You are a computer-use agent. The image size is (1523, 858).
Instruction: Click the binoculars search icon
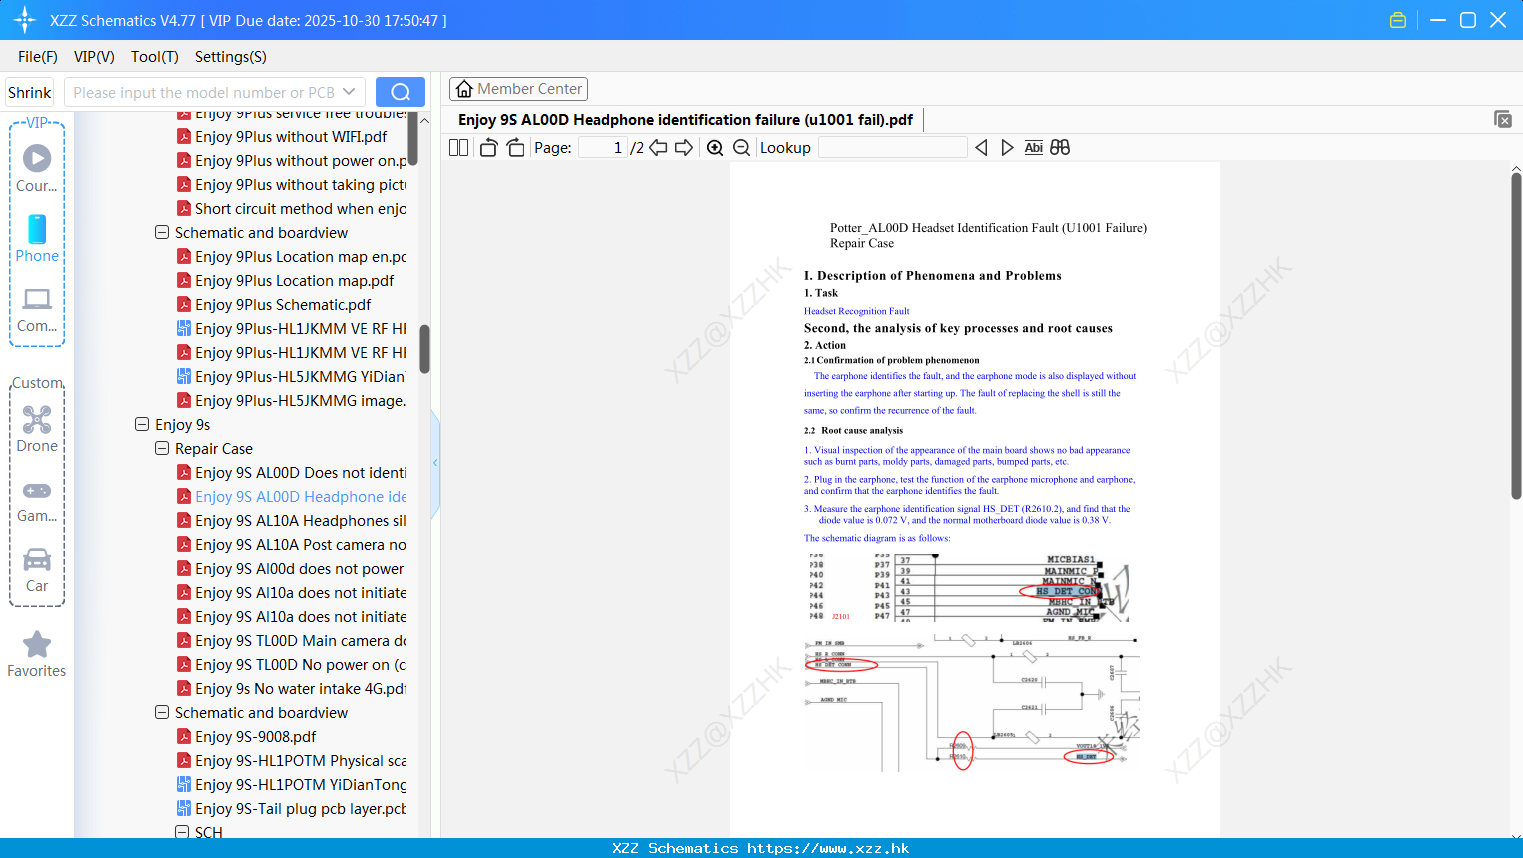1060,148
